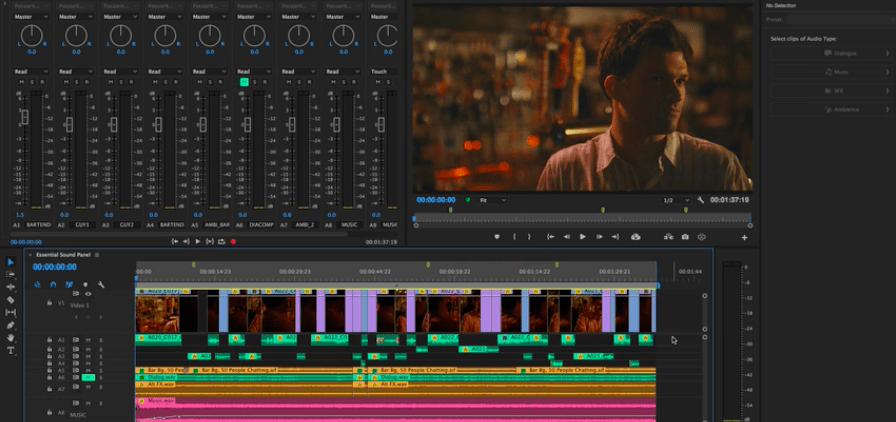896x422 pixels.
Task: Export frame with camera icon
Action: (x=685, y=237)
